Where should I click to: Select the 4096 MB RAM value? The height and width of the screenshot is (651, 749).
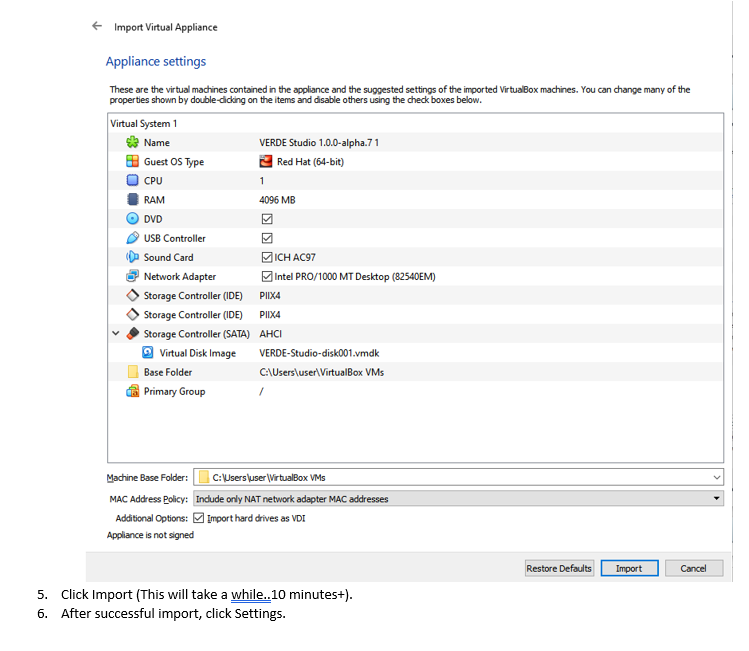point(278,200)
